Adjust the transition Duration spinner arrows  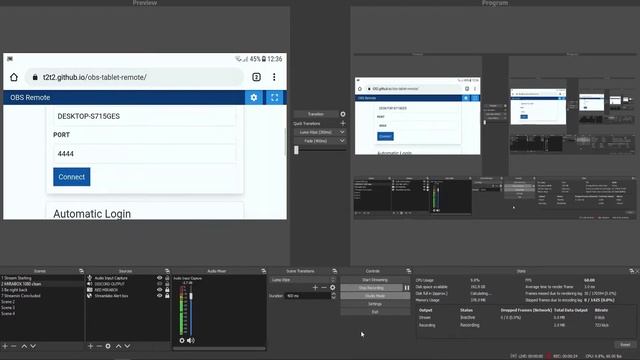[333, 296]
